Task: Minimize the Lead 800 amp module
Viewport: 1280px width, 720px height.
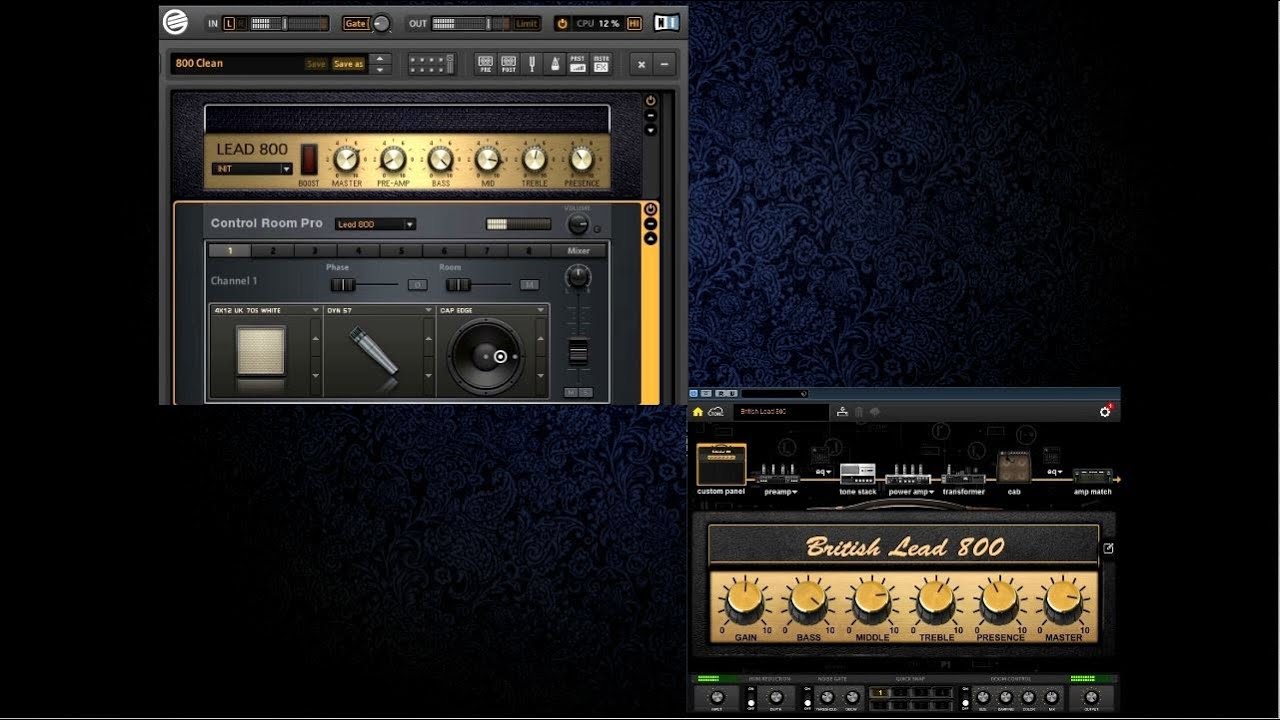Action: [x=650, y=116]
